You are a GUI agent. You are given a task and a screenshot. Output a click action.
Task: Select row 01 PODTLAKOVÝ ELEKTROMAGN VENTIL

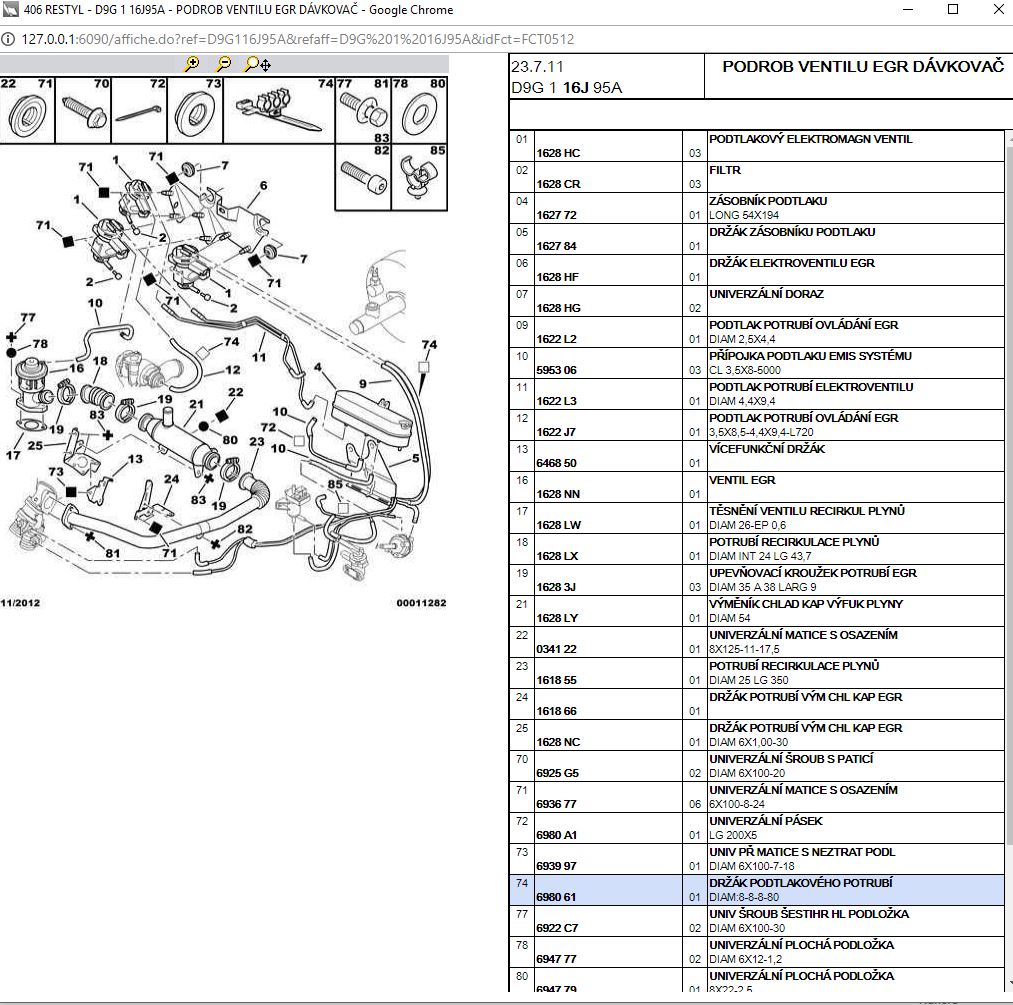[x=757, y=146]
